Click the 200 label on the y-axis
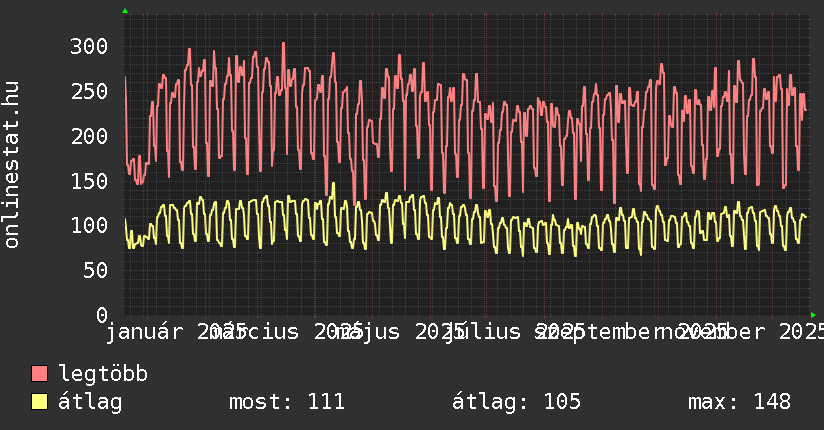This screenshot has width=824, height=430. point(90,136)
